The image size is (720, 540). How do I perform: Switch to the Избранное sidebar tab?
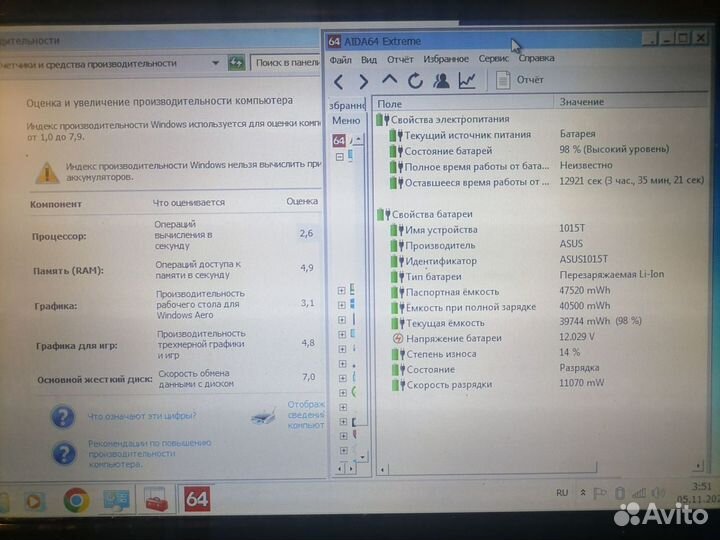click(x=347, y=105)
